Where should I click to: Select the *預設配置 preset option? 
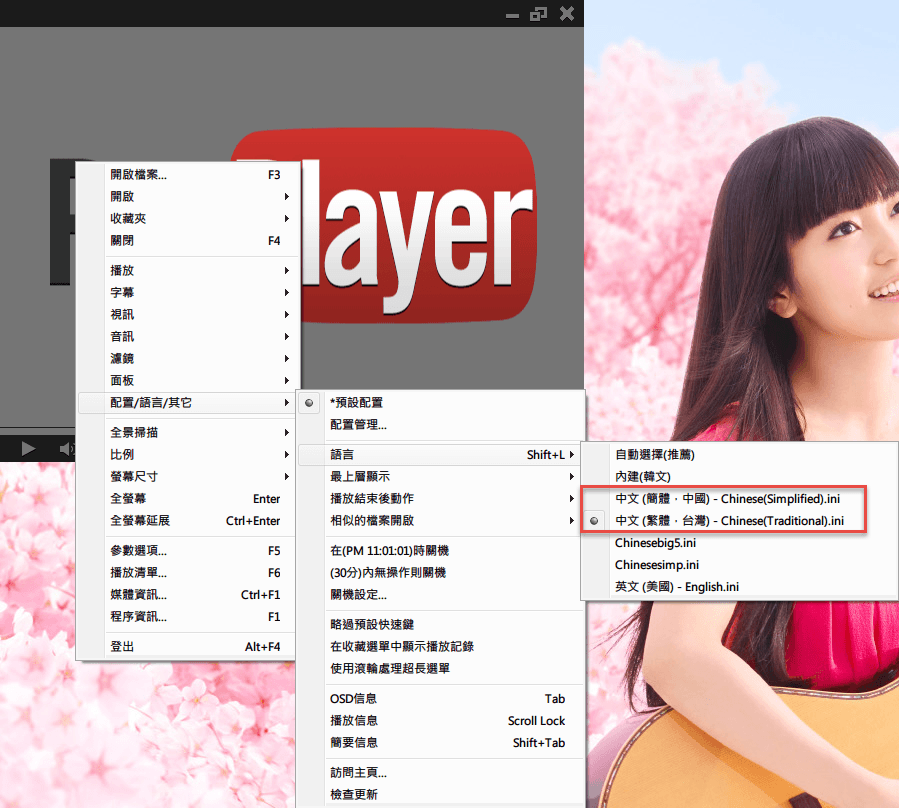pos(356,402)
